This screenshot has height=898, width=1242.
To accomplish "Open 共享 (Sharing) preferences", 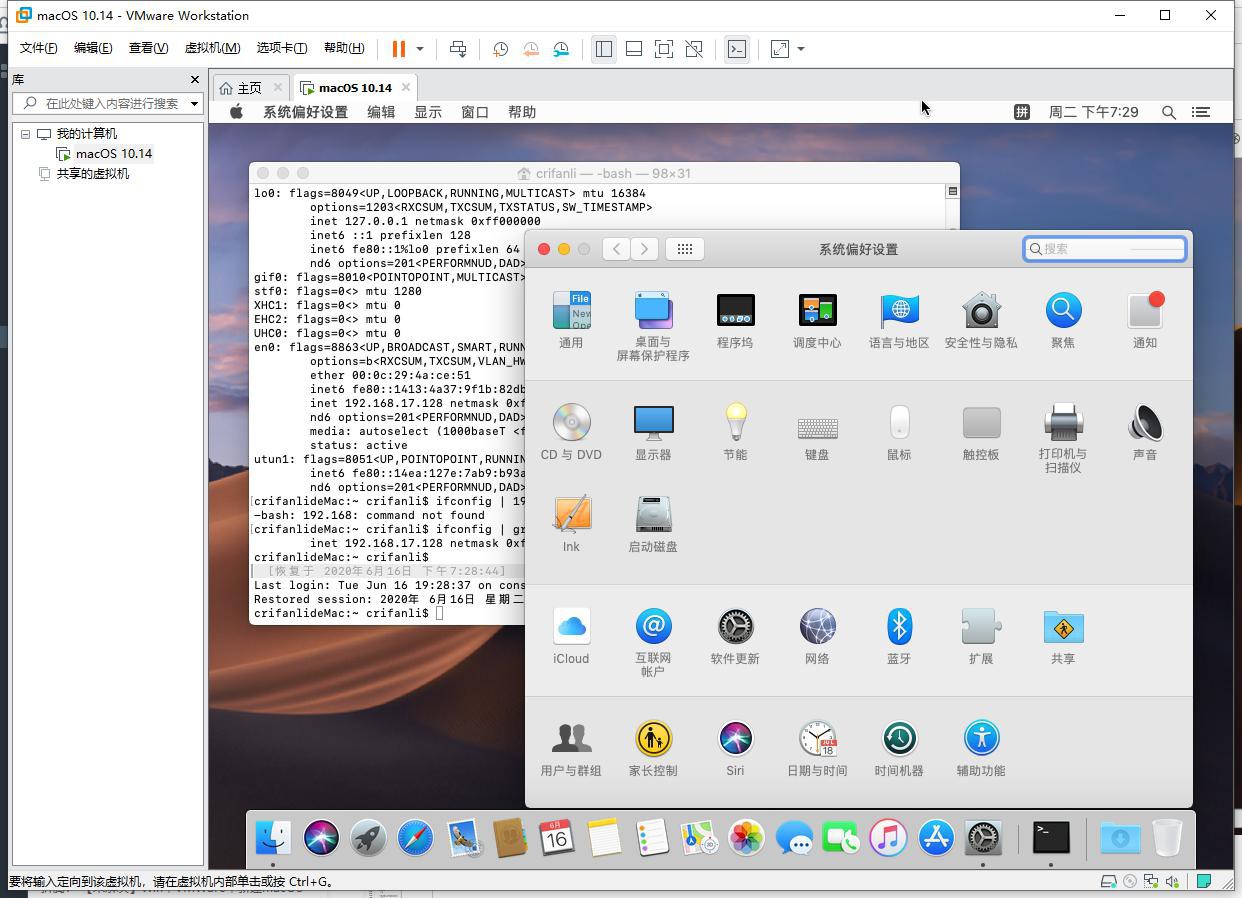I will pyautogui.click(x=1063, y=636).
